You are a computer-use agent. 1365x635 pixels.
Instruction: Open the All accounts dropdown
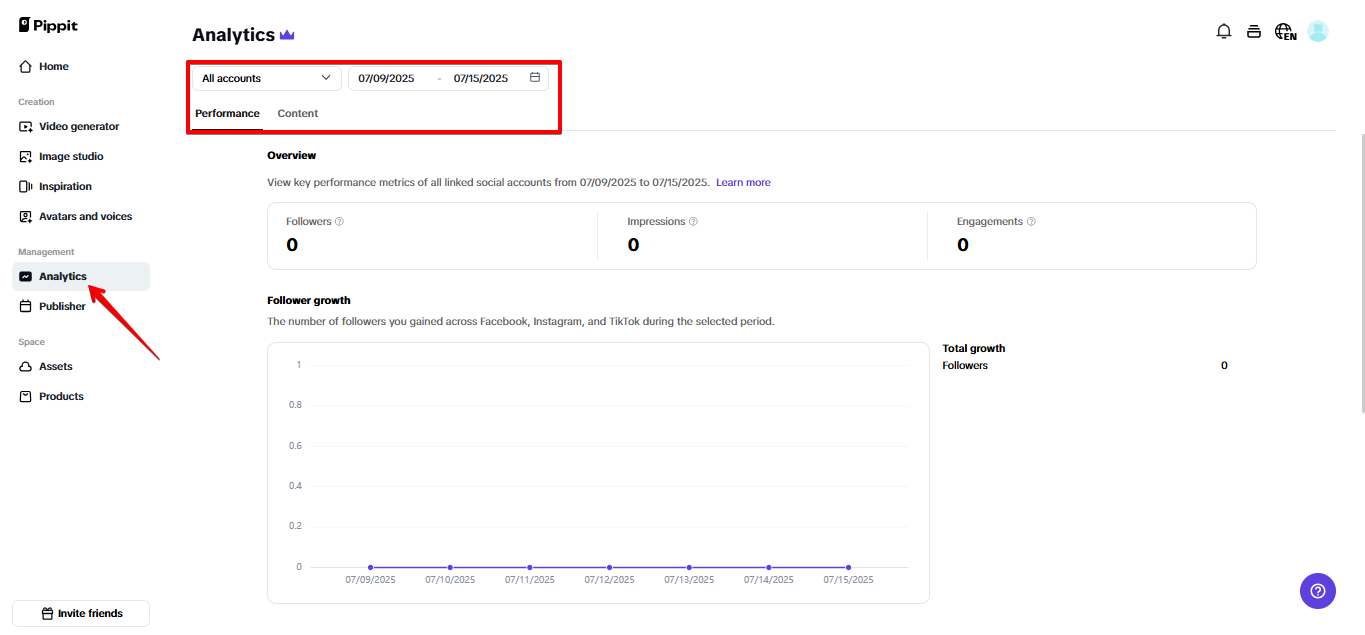265,77
